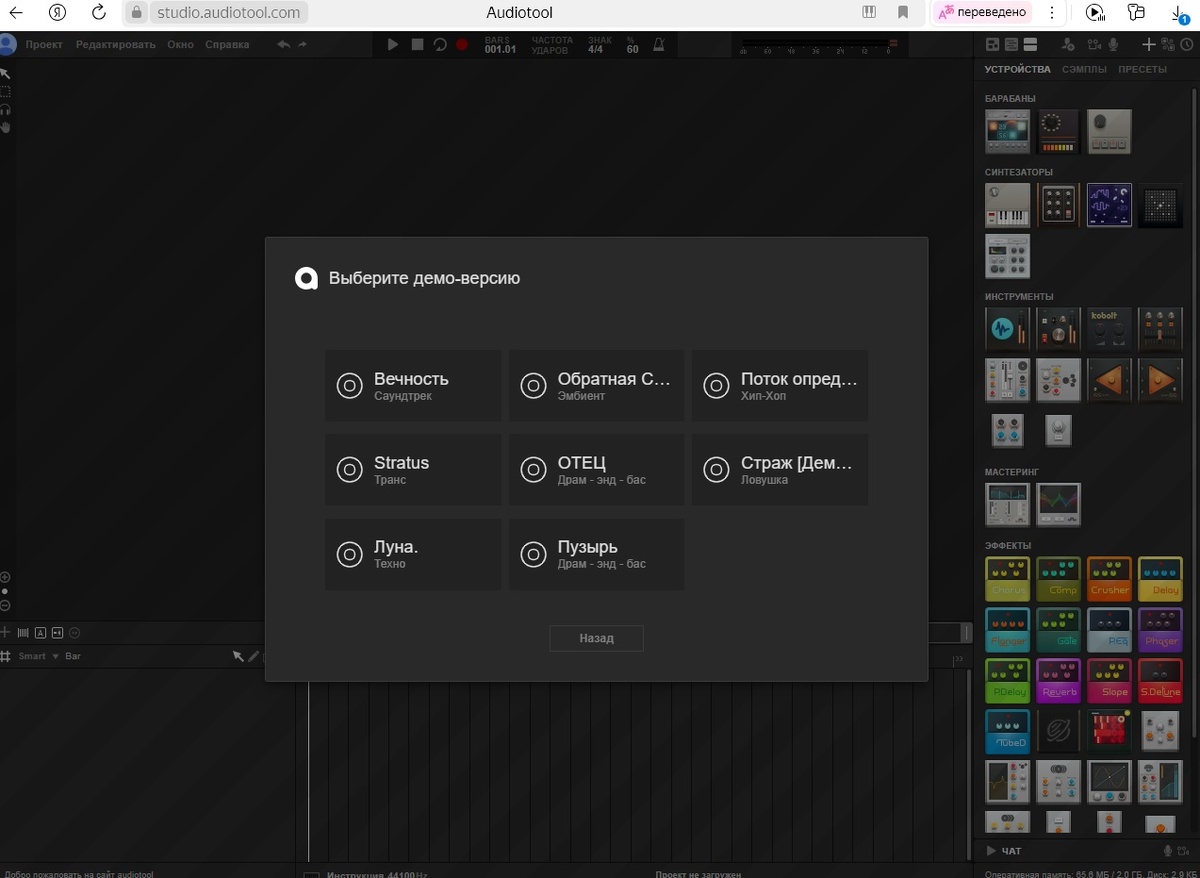Add the PEQ effect pedal
This screenshot has height=878, width=1200.
pos(1109,630)
